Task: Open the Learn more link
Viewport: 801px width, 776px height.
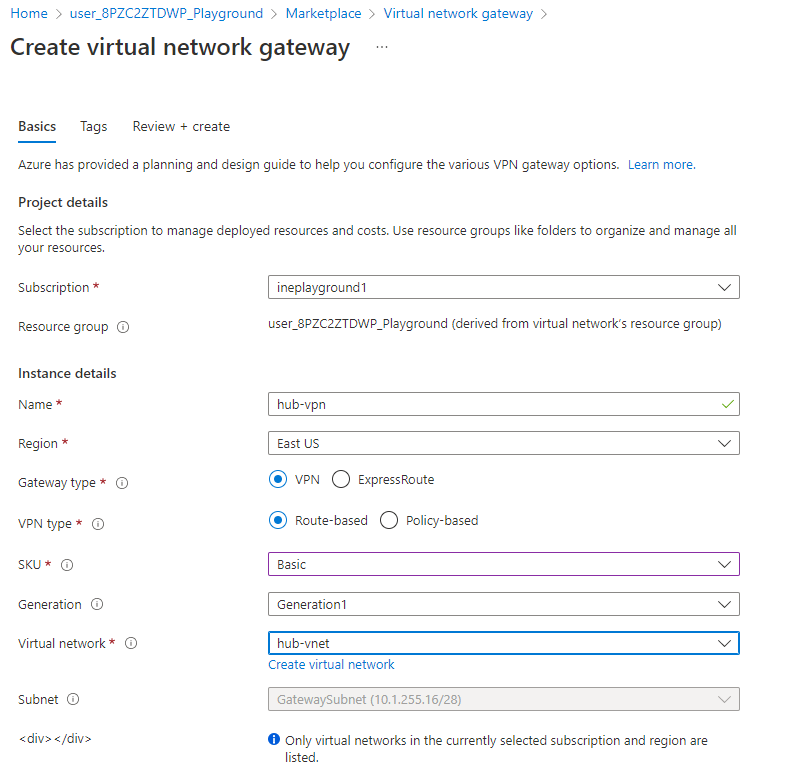Action: [661, 165]
